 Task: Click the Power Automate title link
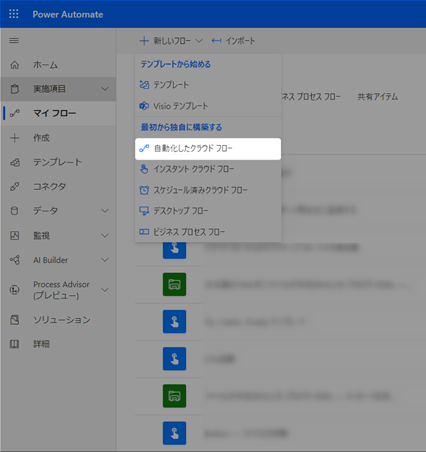tap(68, 14)
